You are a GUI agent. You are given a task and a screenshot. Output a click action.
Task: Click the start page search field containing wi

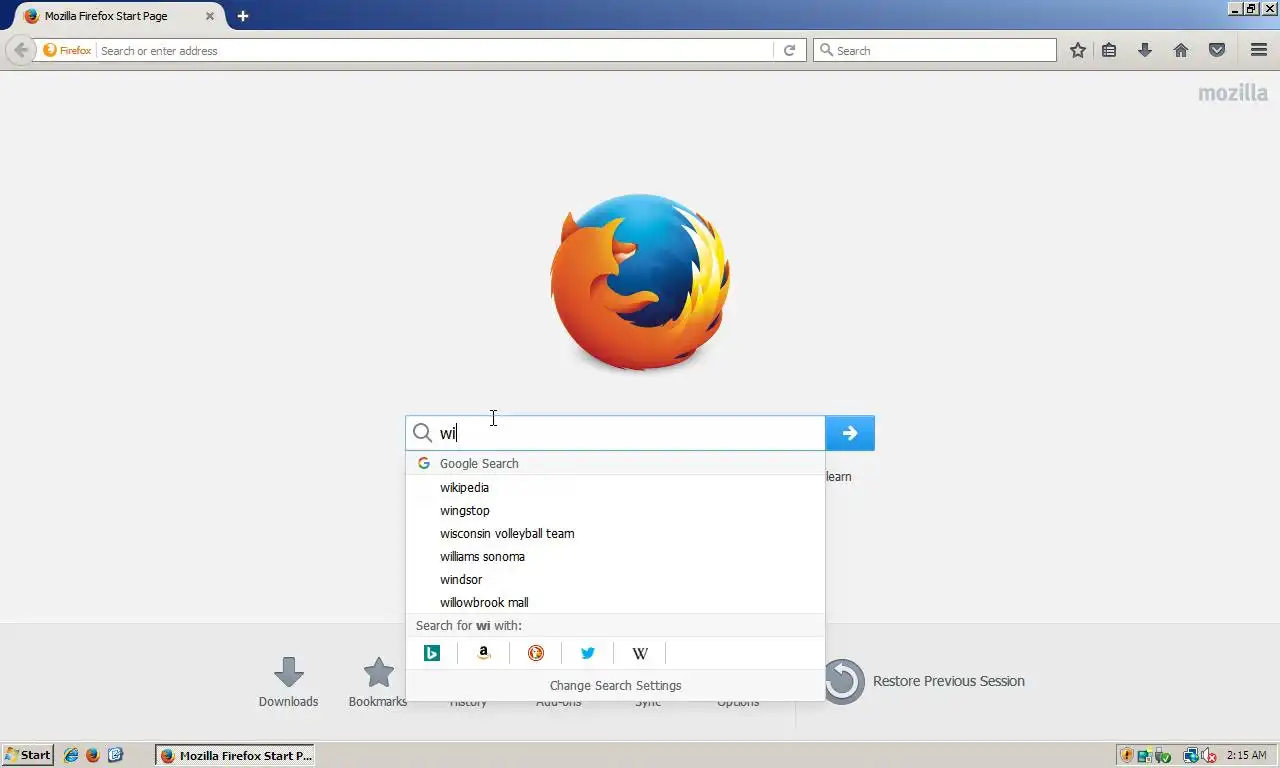click(x=615, y=433)
